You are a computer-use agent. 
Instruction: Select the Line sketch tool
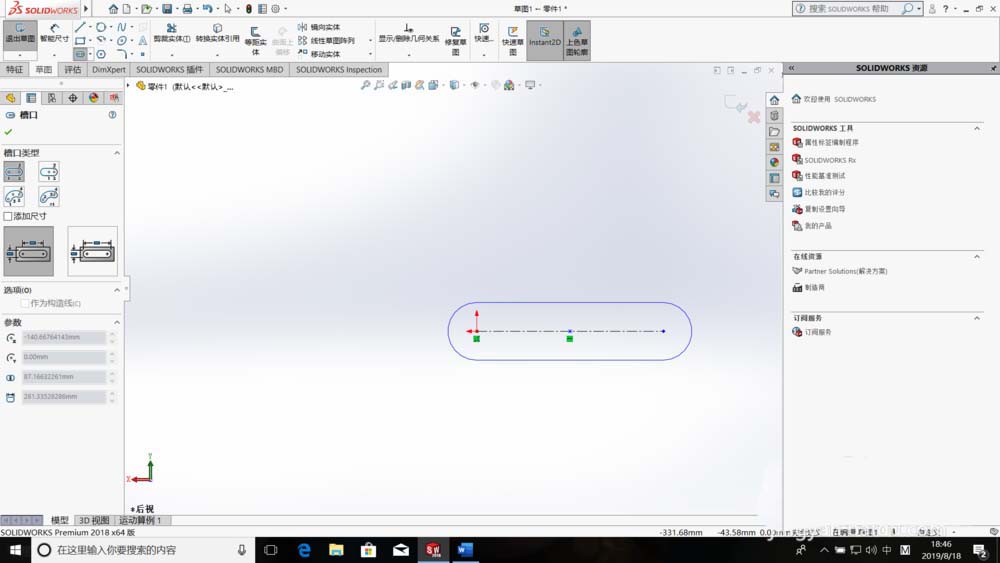[x=80, y=27]
